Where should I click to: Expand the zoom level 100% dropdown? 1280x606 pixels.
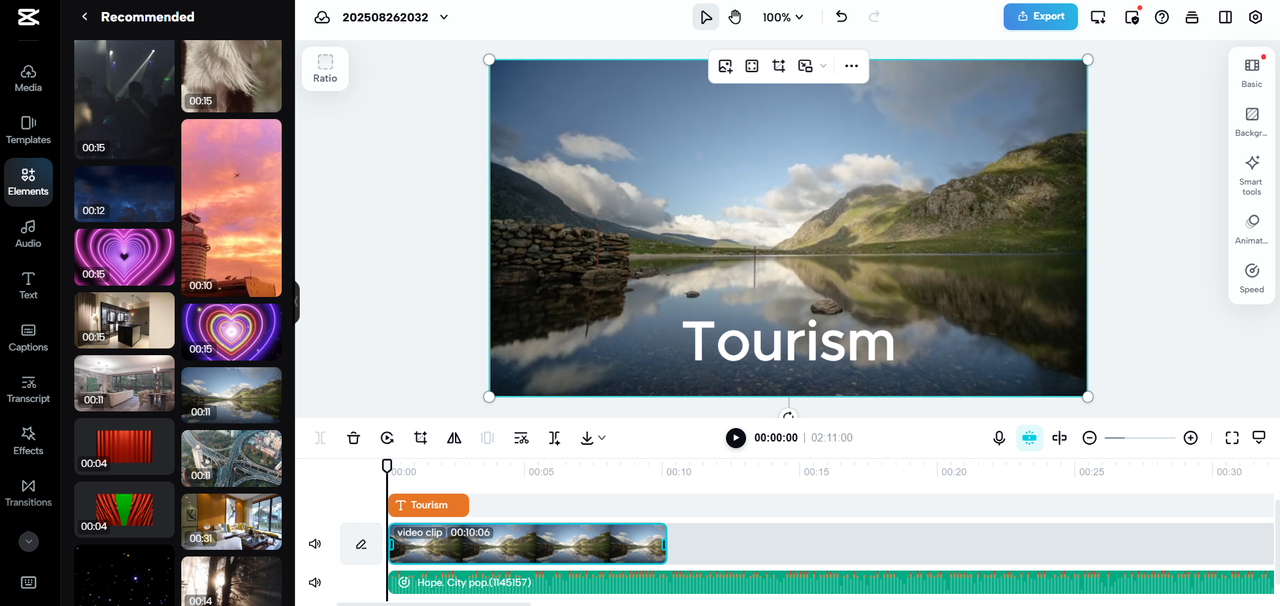[783, 16]
